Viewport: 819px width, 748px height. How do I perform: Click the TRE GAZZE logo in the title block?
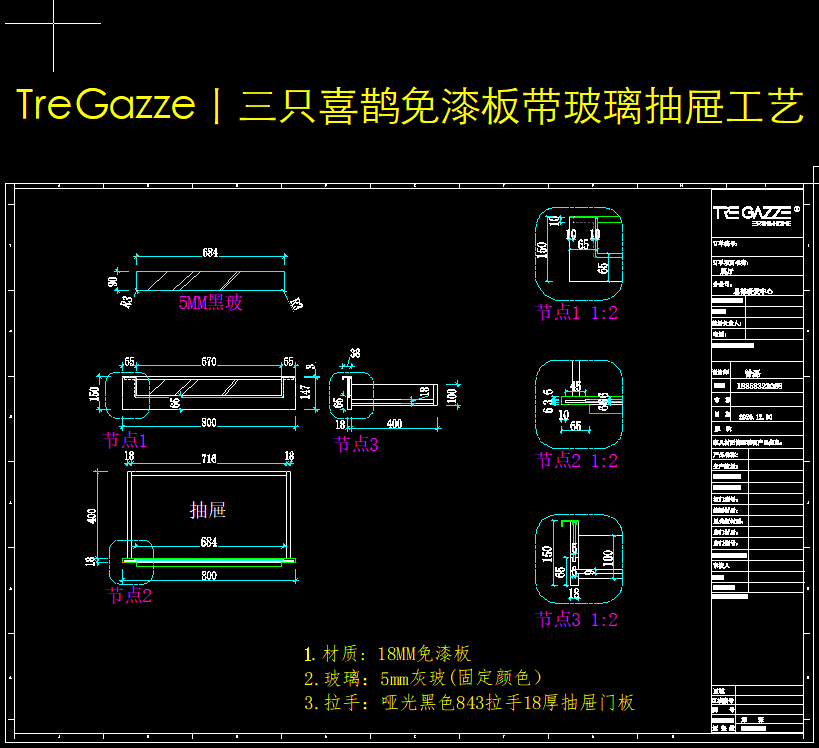[756, 215]
